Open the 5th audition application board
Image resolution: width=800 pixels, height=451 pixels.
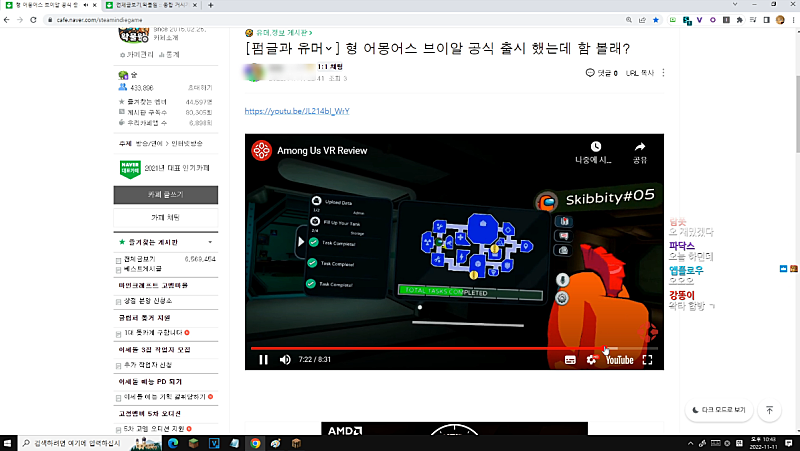[154, 429]
